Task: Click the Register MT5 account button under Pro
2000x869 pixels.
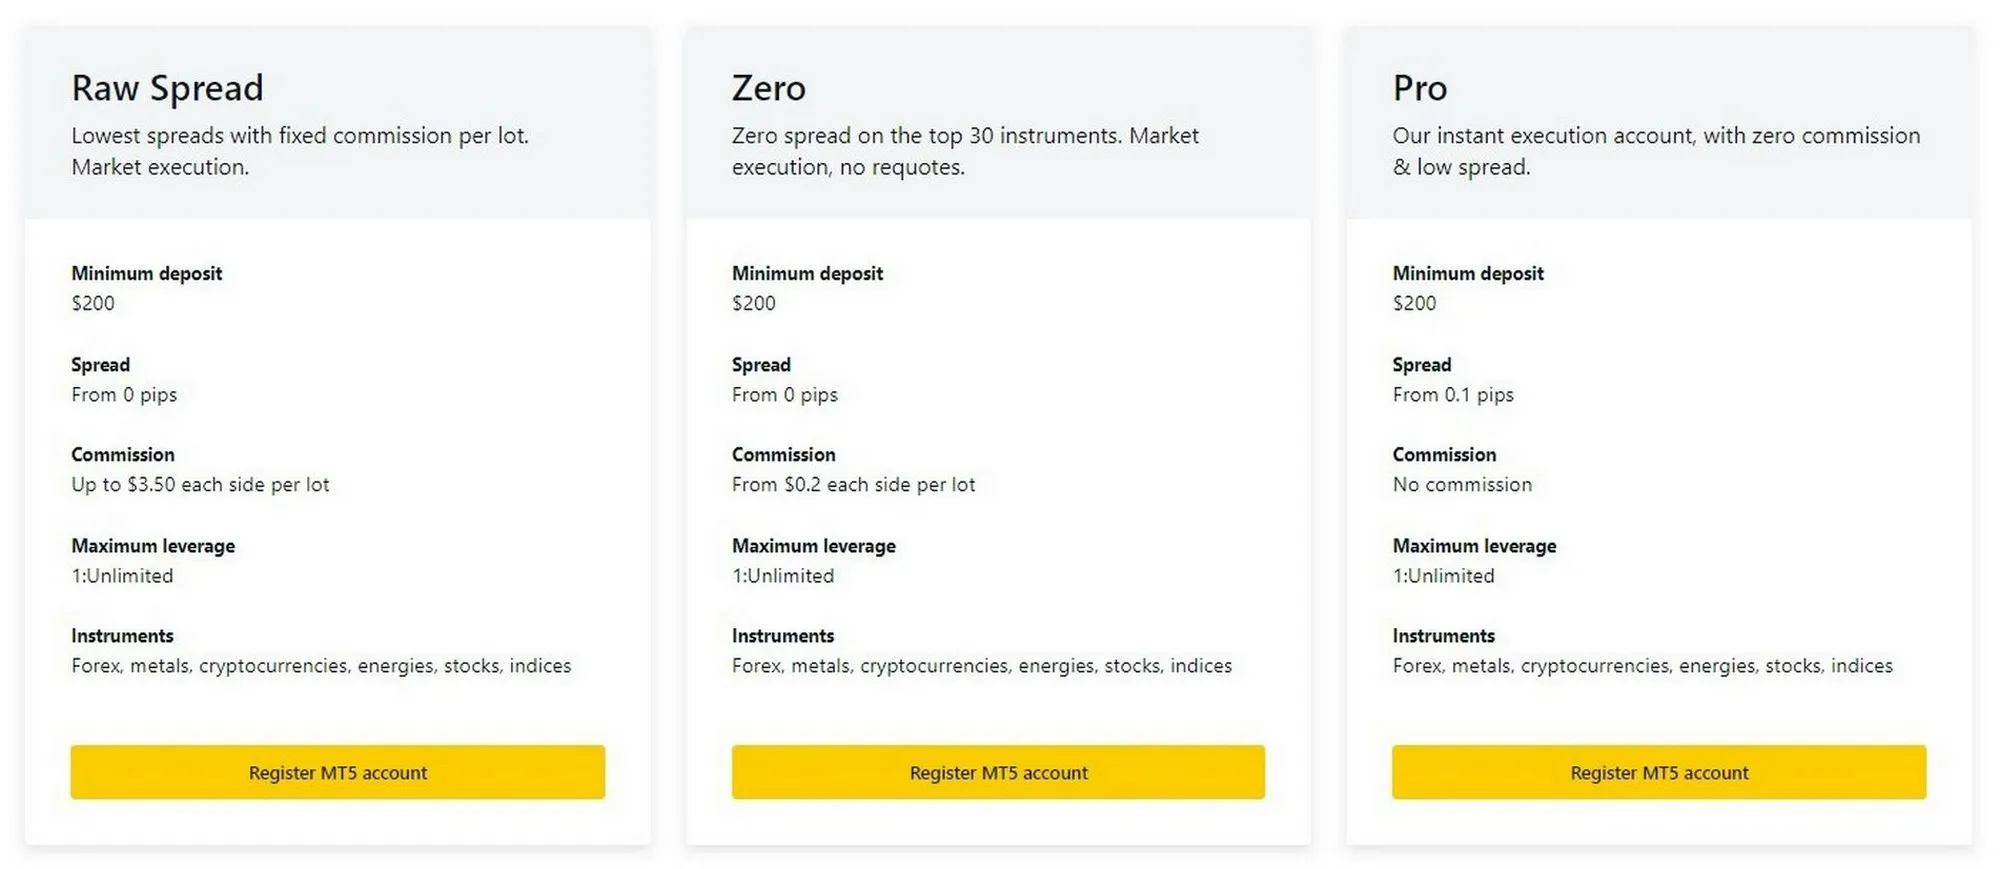Action: pyautogui.click(x=1658, y=772)
